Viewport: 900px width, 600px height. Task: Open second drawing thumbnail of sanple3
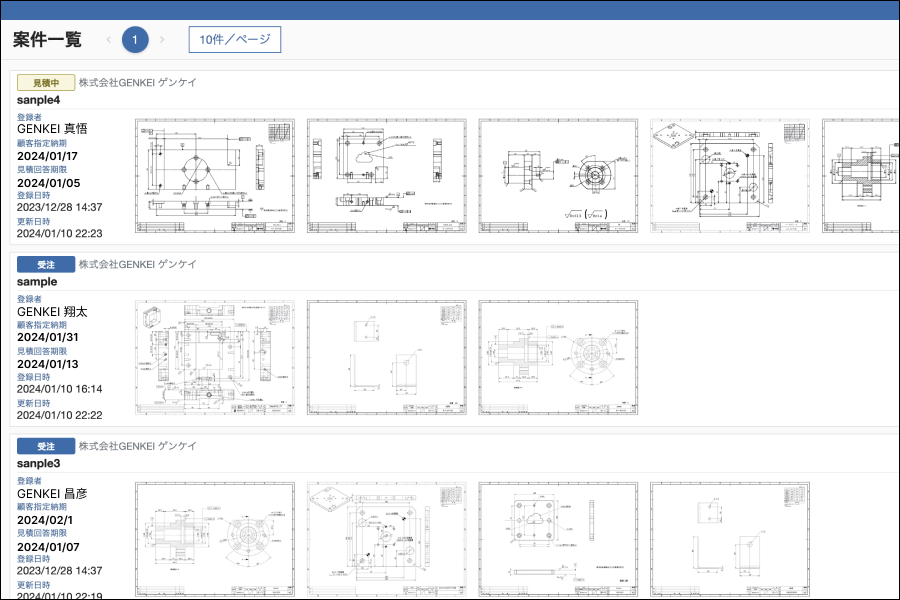[x=386, y=540]
